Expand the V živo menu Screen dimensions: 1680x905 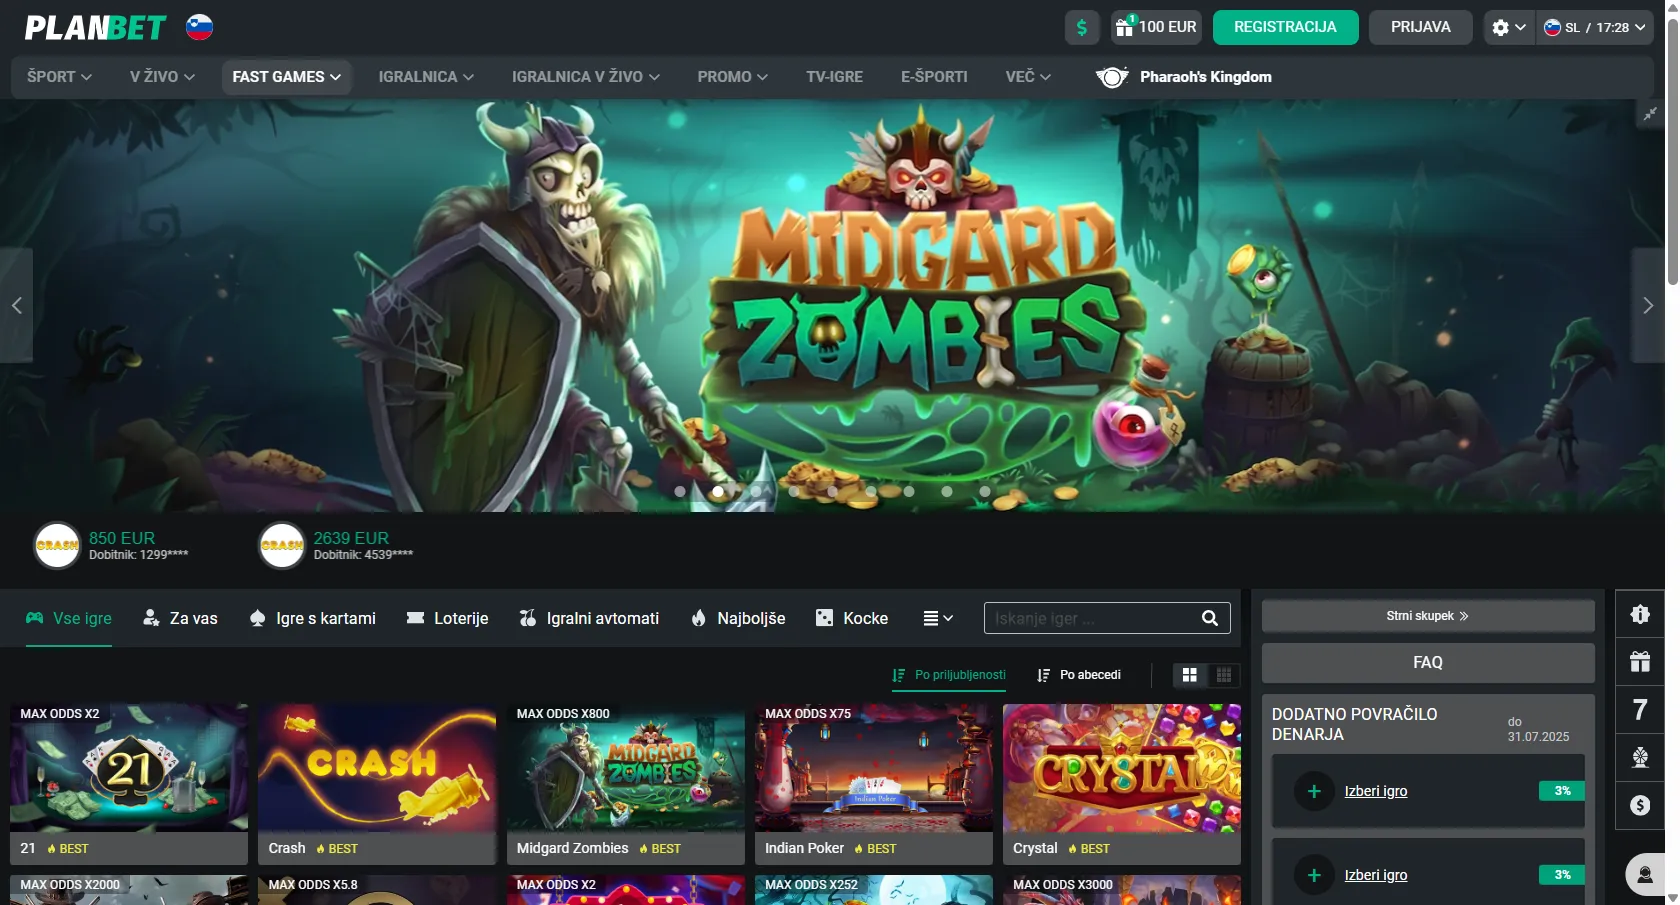point(162,77)
